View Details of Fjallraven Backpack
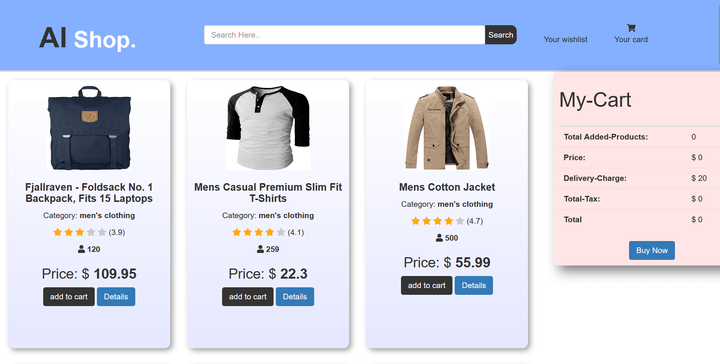This screenshot has height=364, width=720. [116, 297]
